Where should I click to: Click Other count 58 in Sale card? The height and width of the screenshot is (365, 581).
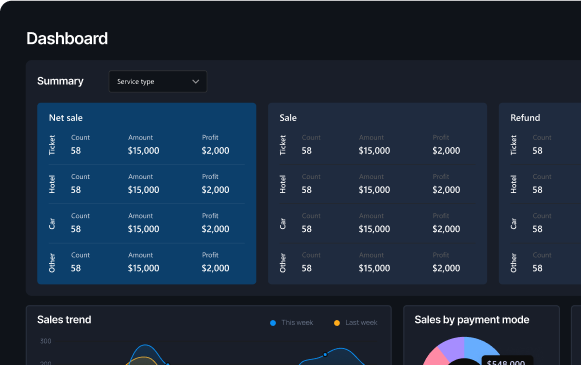tap(306, 268)
